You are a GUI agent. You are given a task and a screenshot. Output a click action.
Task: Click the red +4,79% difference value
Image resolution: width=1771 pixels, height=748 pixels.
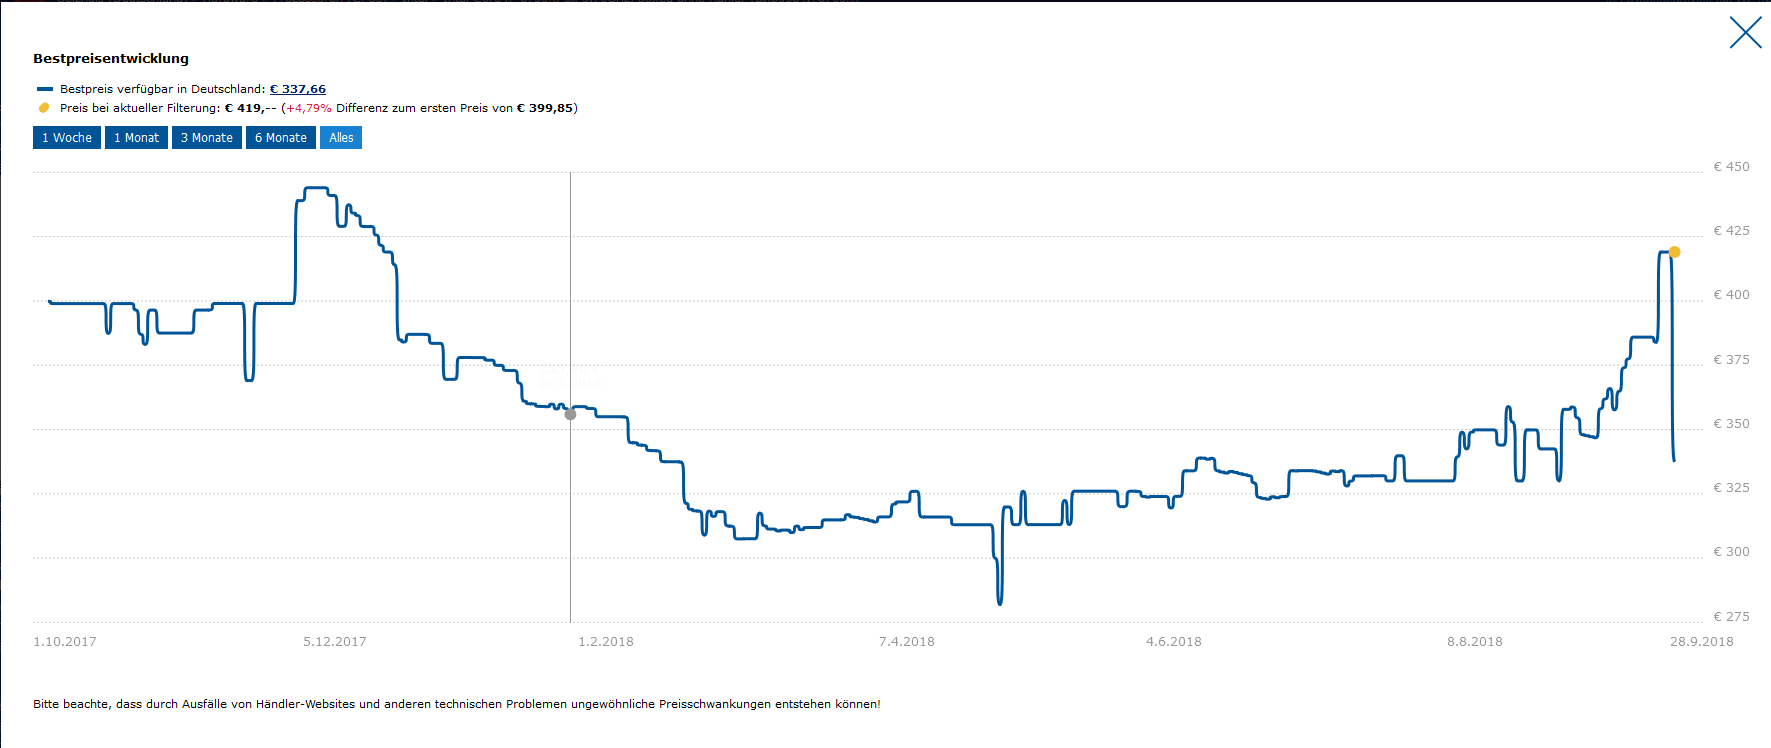pyautogui.click(x=309, y=108)
